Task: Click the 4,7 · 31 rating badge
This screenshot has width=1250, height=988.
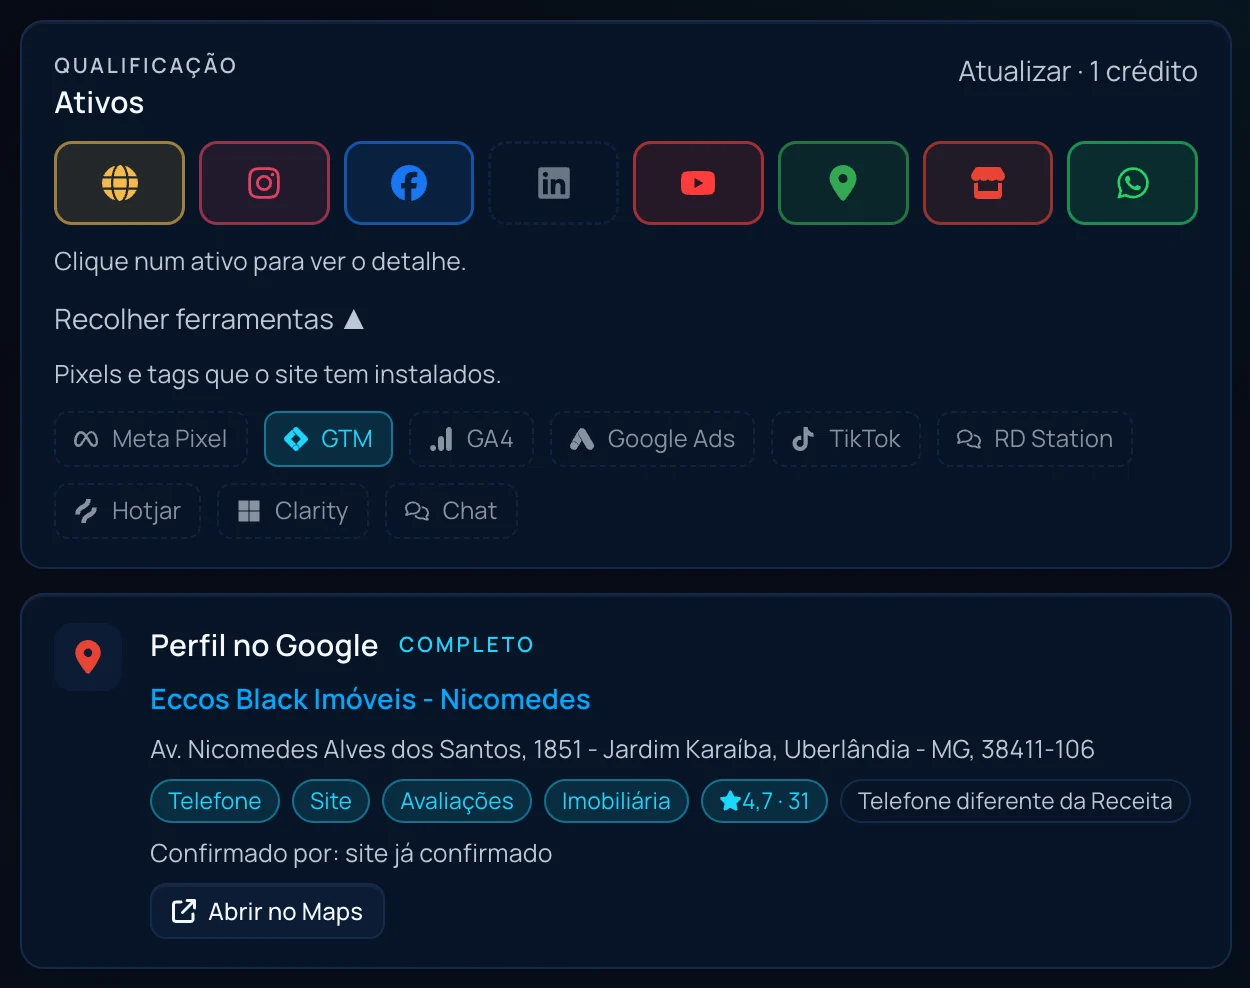Action: 764,801
